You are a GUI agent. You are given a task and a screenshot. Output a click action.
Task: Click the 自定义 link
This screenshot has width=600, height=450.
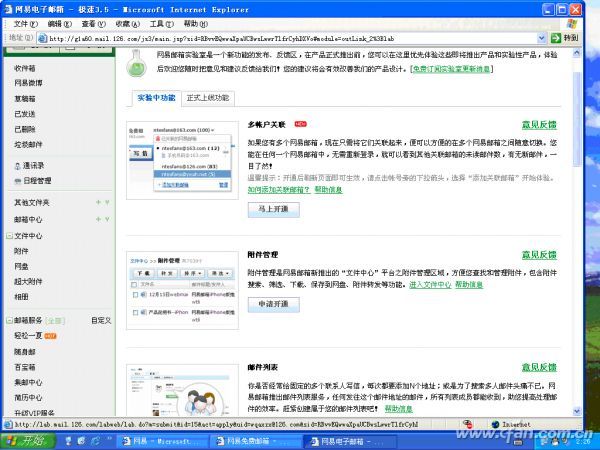(101, 320)
